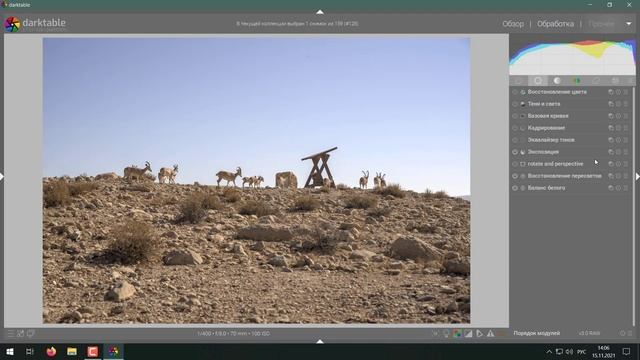640x360 pixels.
Task: Toggle the gamut check warning icon
Action: 490,333
